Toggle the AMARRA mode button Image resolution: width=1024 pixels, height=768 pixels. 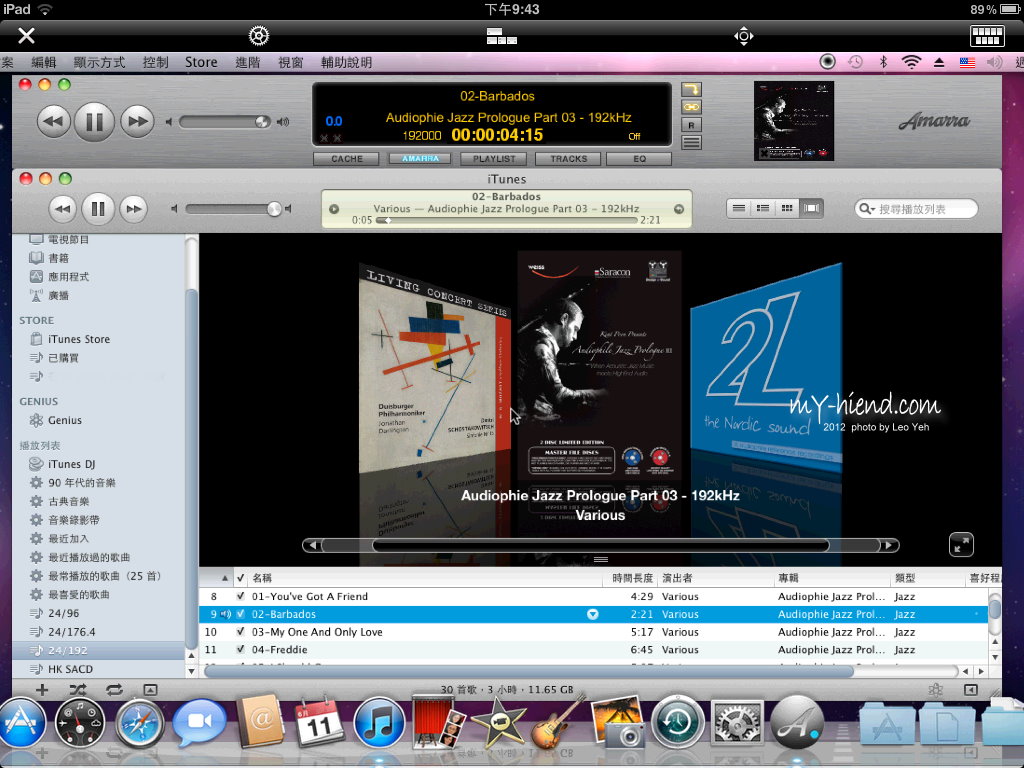tap(420, 159)
